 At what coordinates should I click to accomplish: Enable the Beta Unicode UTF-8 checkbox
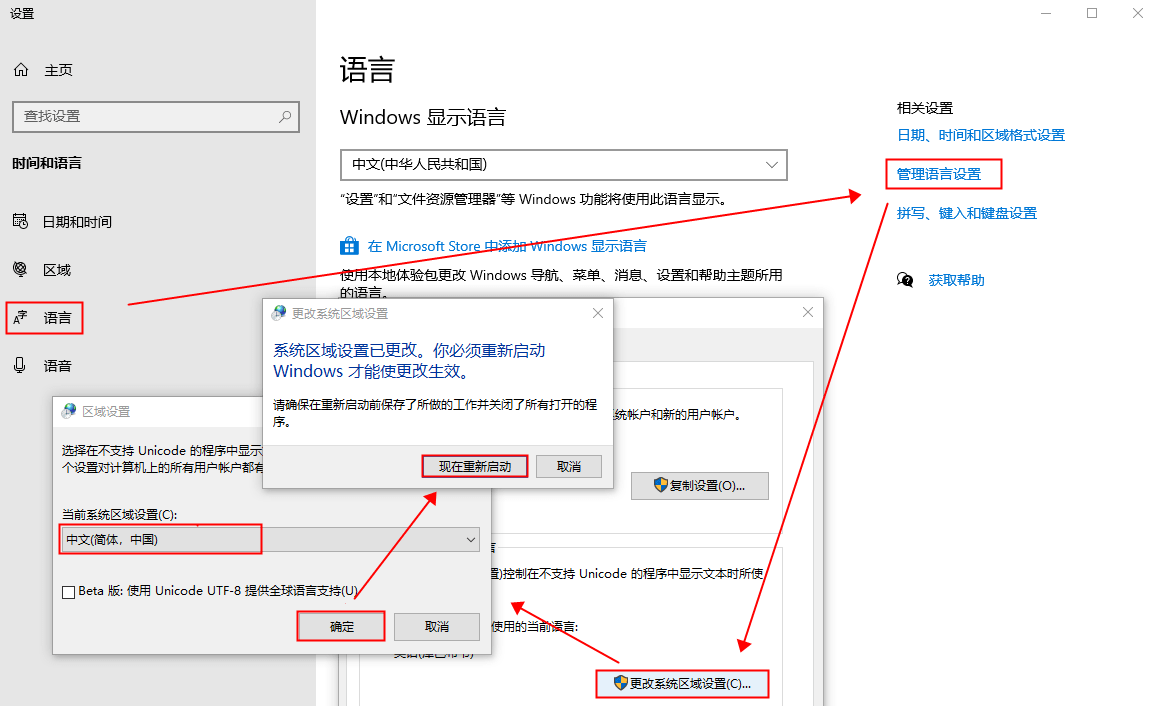click(x=68, y=592)
